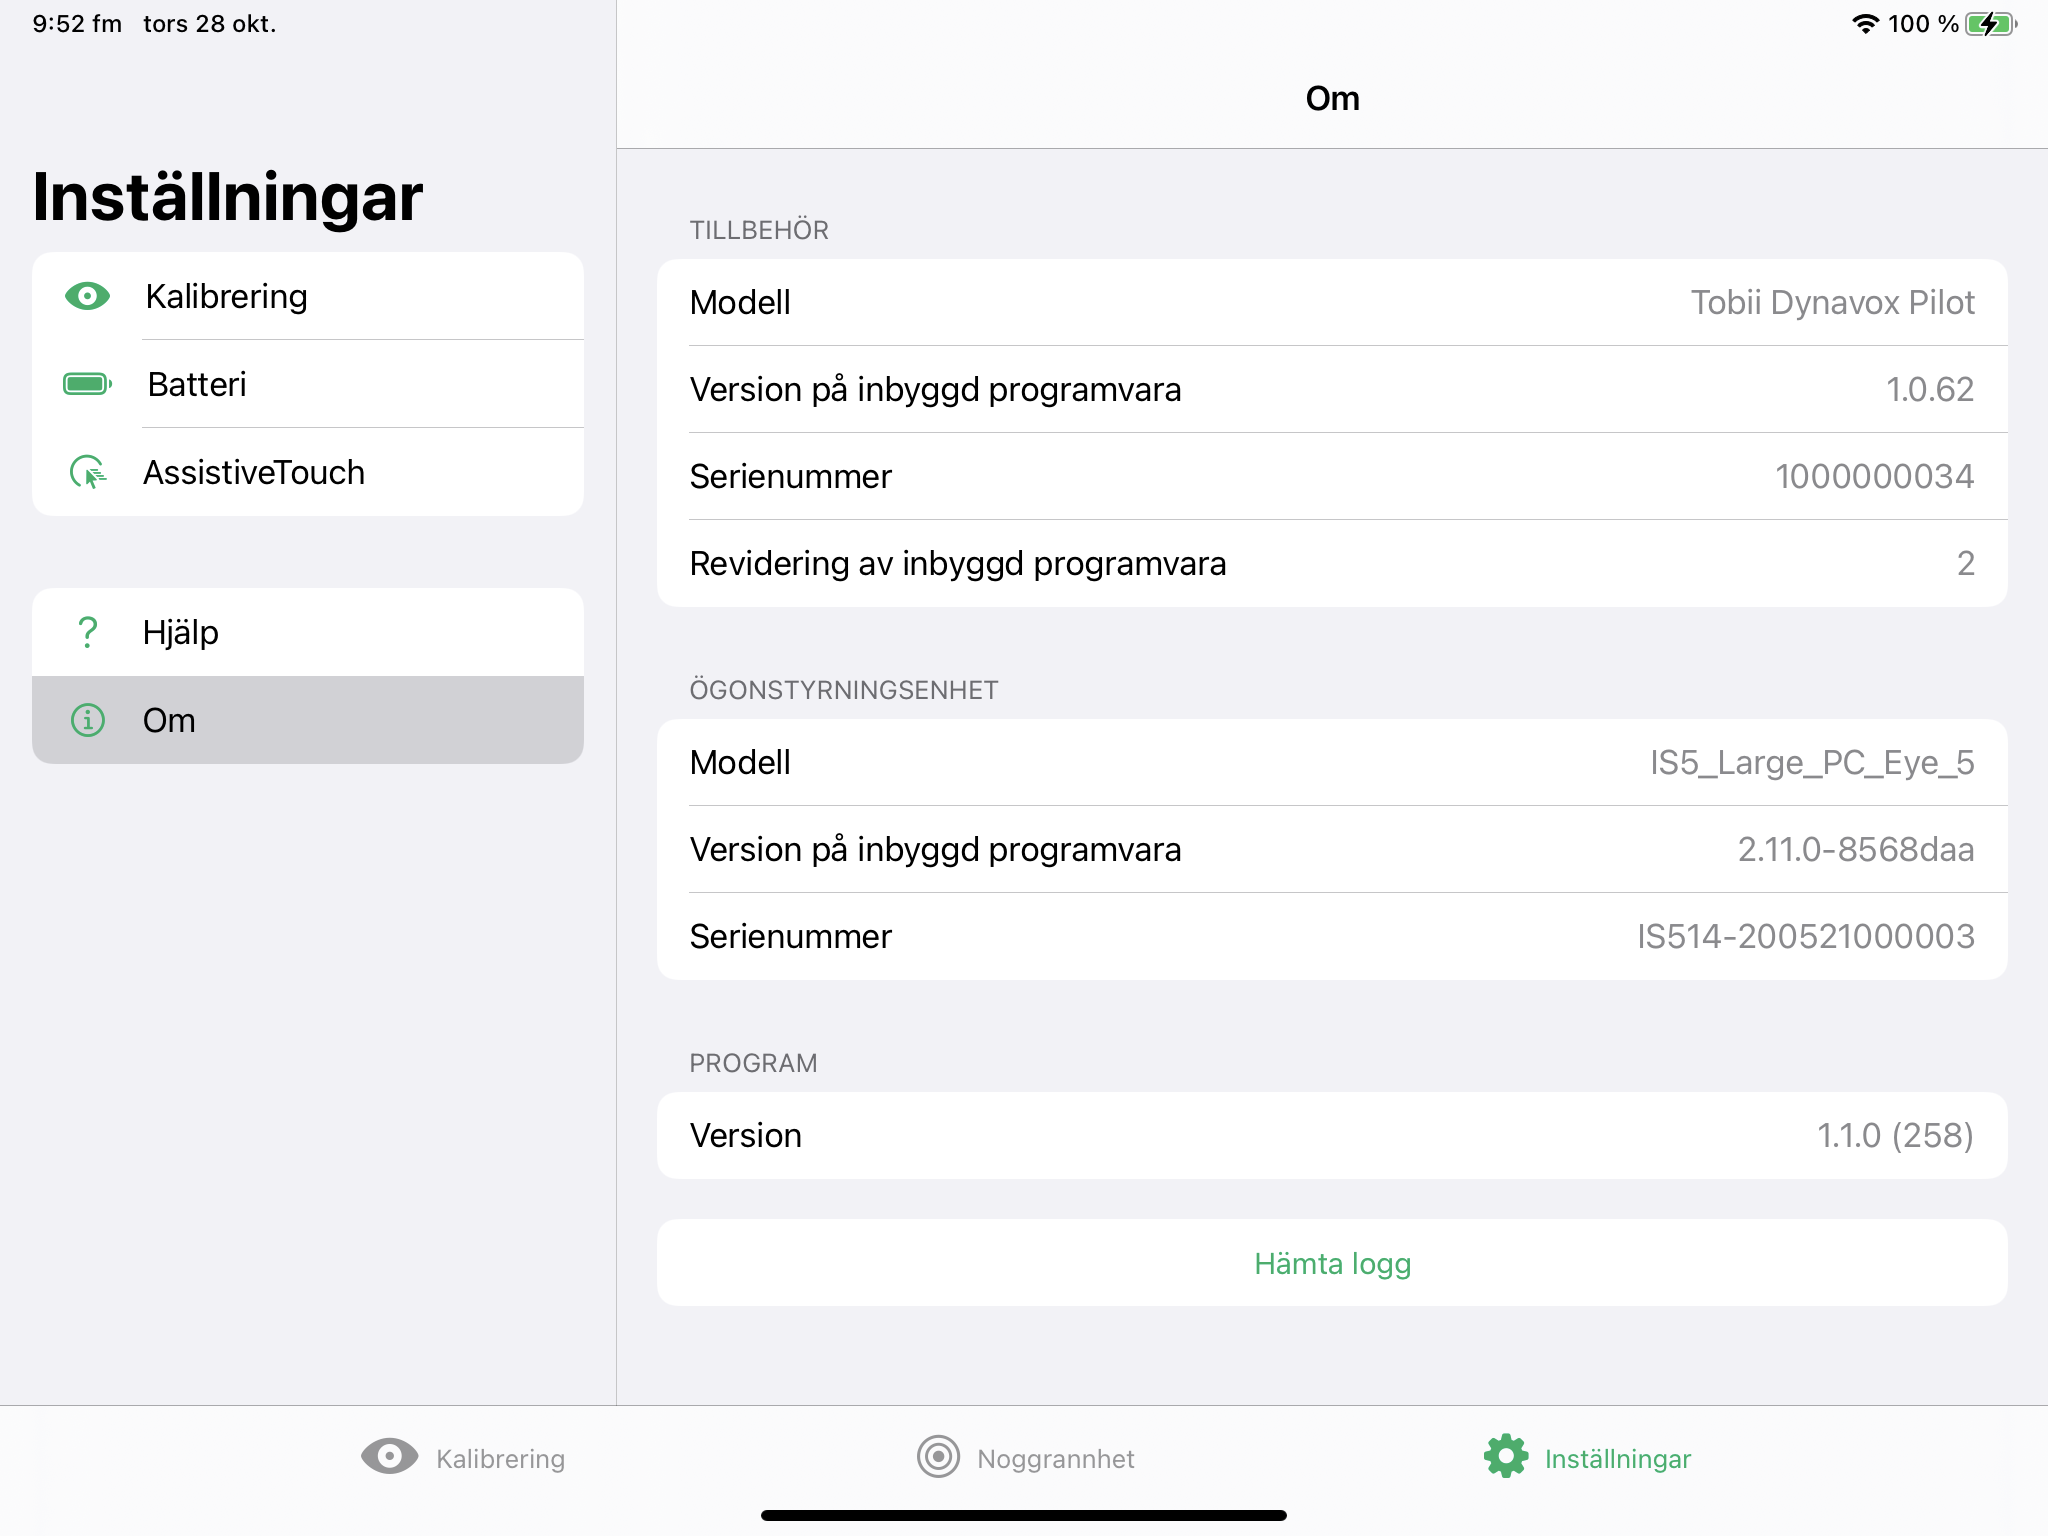The image size is (2048, 1536).
Task: Tap the green gear Inställningar icon
Action: tap(1506, 1457)
